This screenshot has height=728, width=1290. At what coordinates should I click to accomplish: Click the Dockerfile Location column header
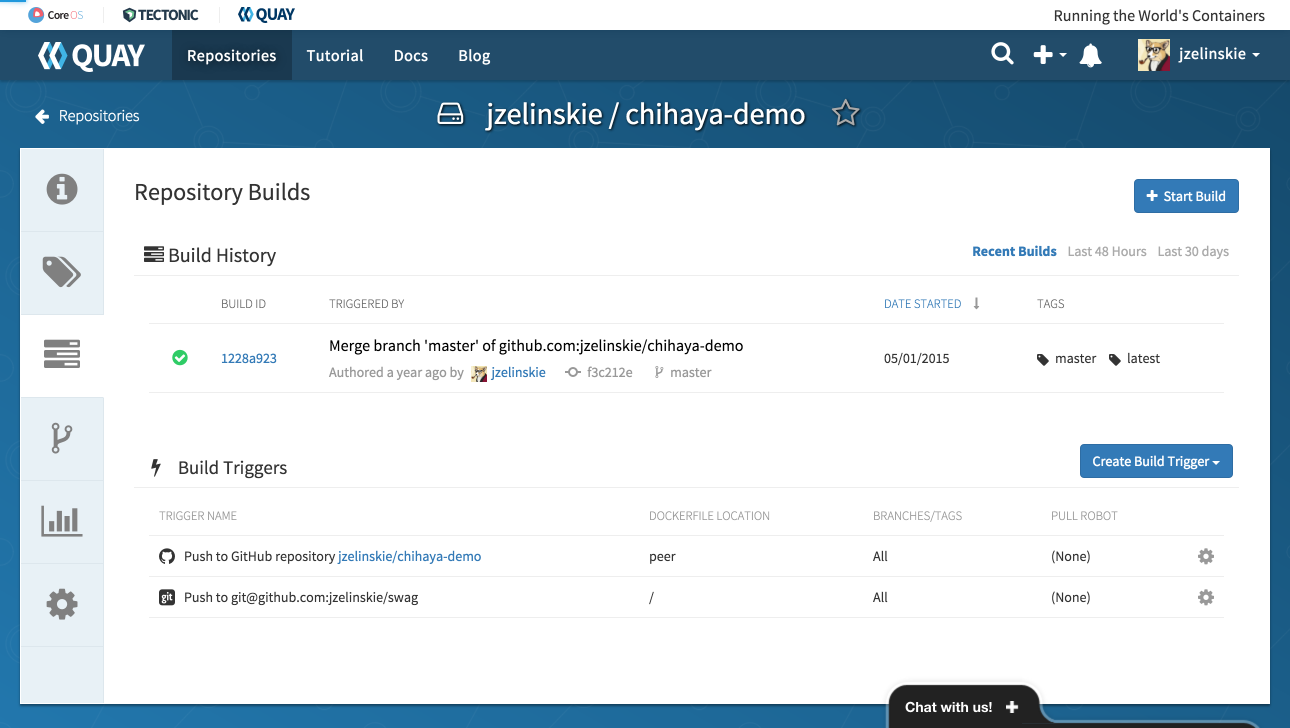(709, 516)
